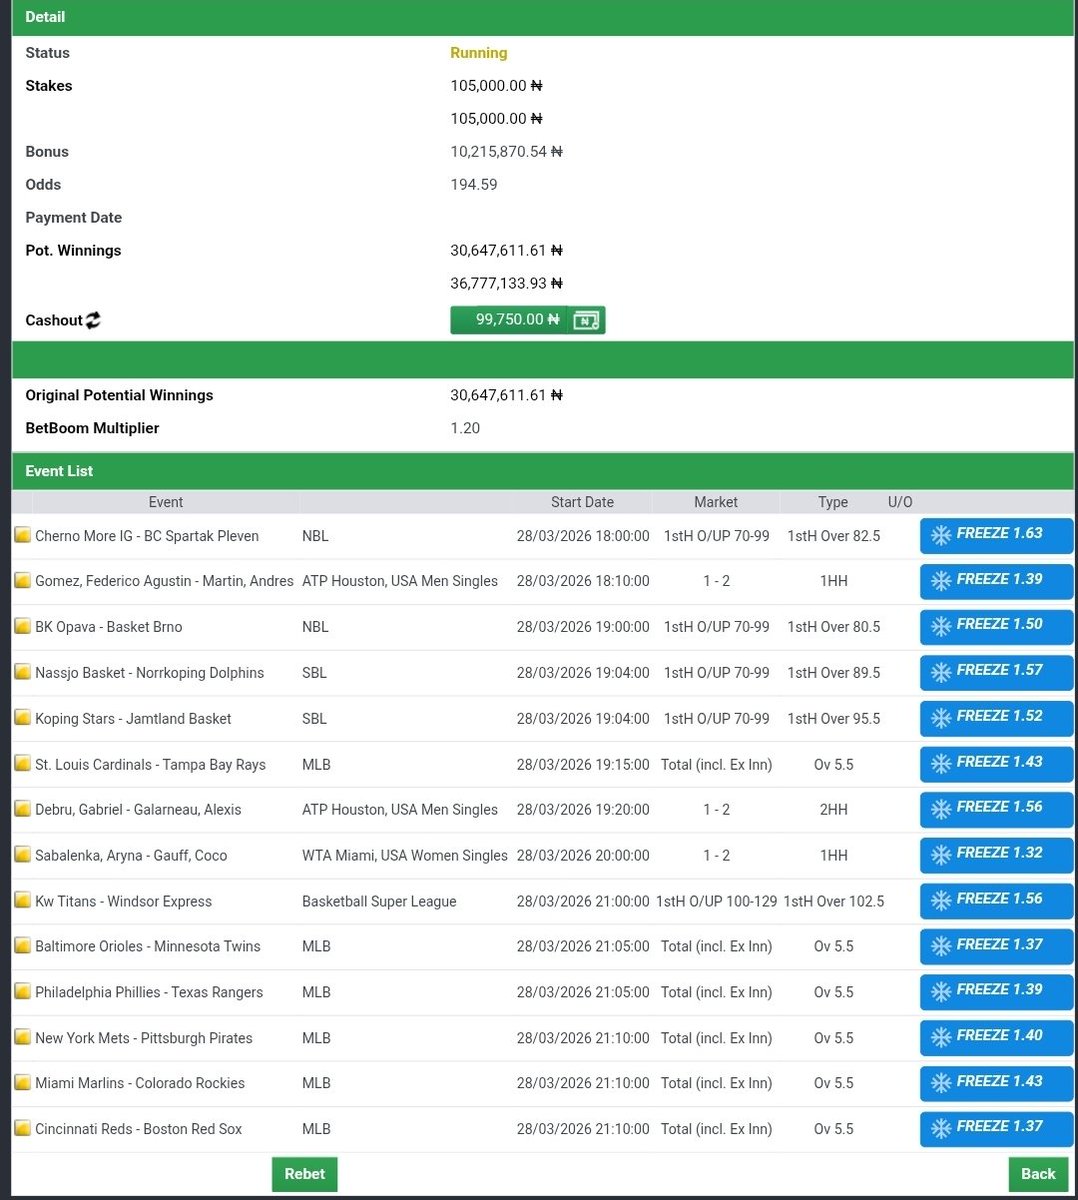Freeze Philadelphia Phillies bet at 1.39
Viewport: 1078px width, 1200px height.
pyautogui.click(x=996, y=992)
